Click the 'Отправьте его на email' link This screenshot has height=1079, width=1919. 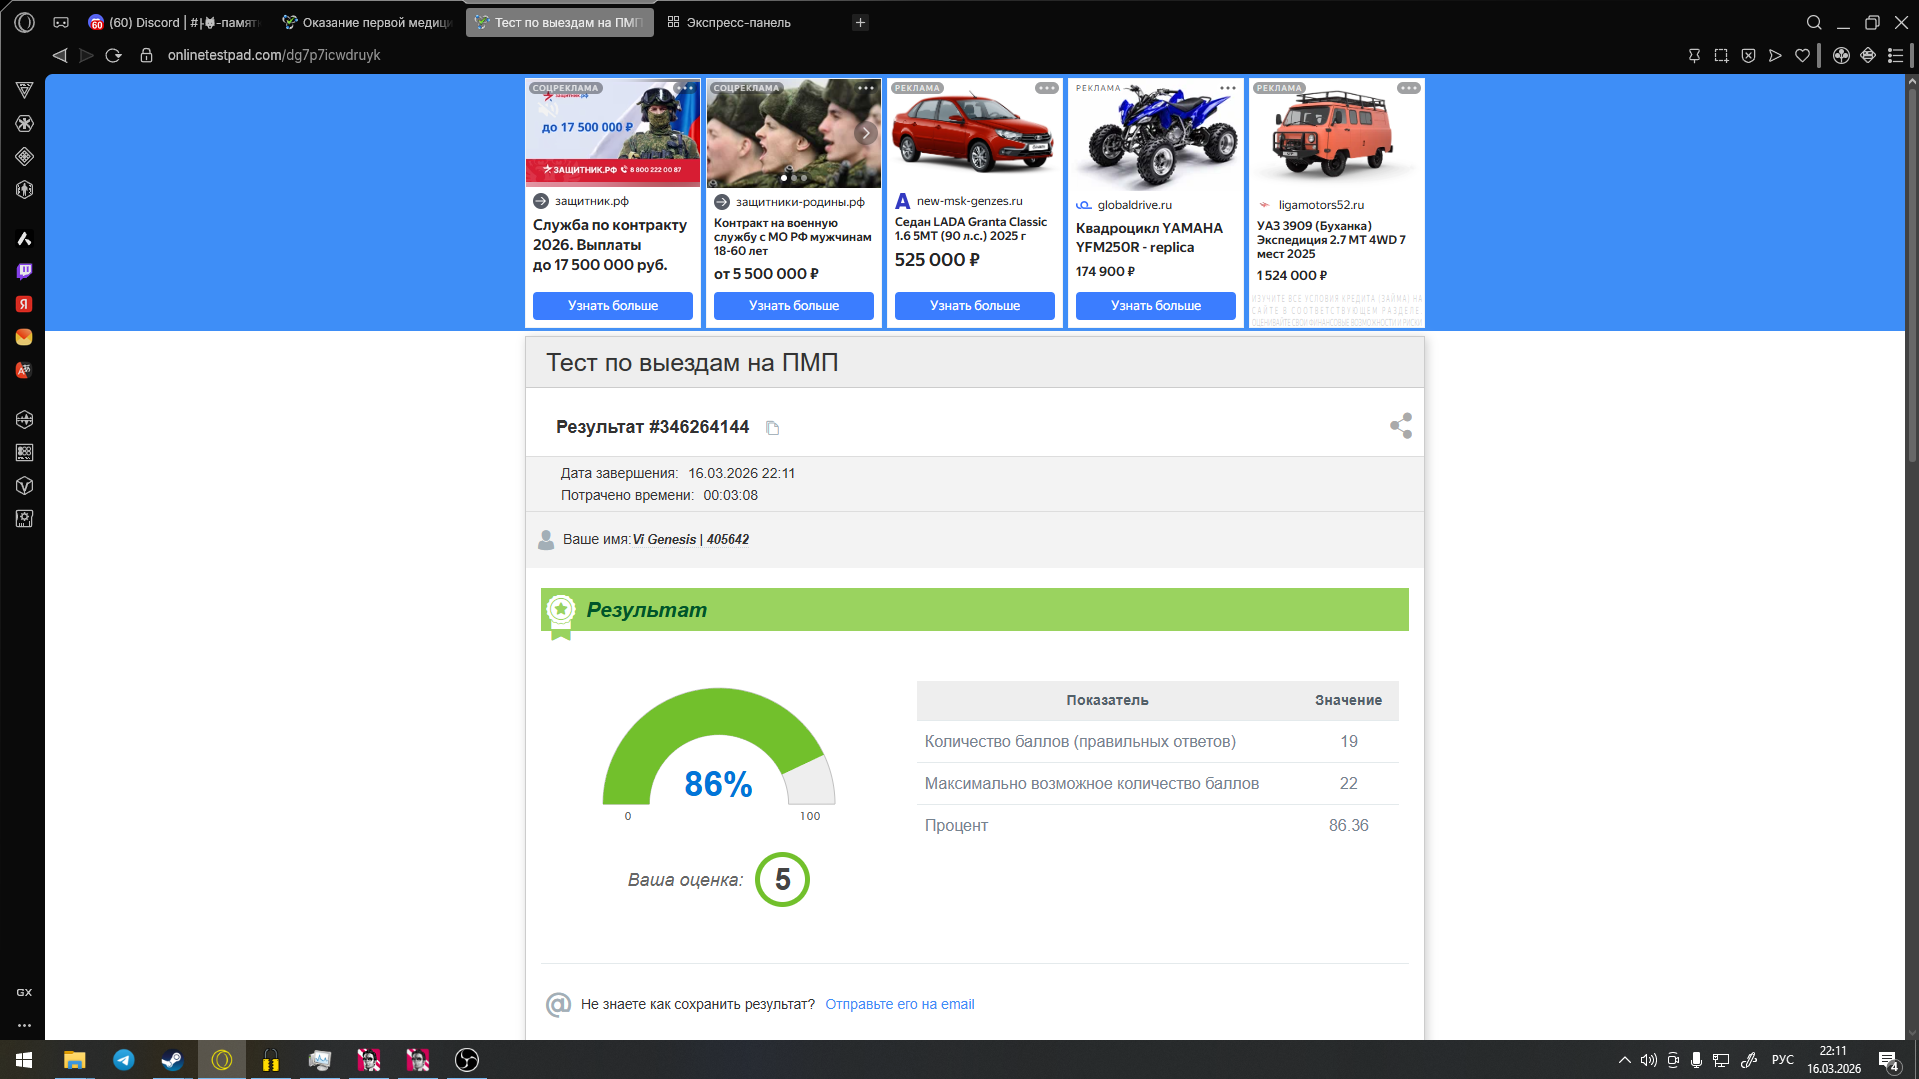coord(899,1004)
